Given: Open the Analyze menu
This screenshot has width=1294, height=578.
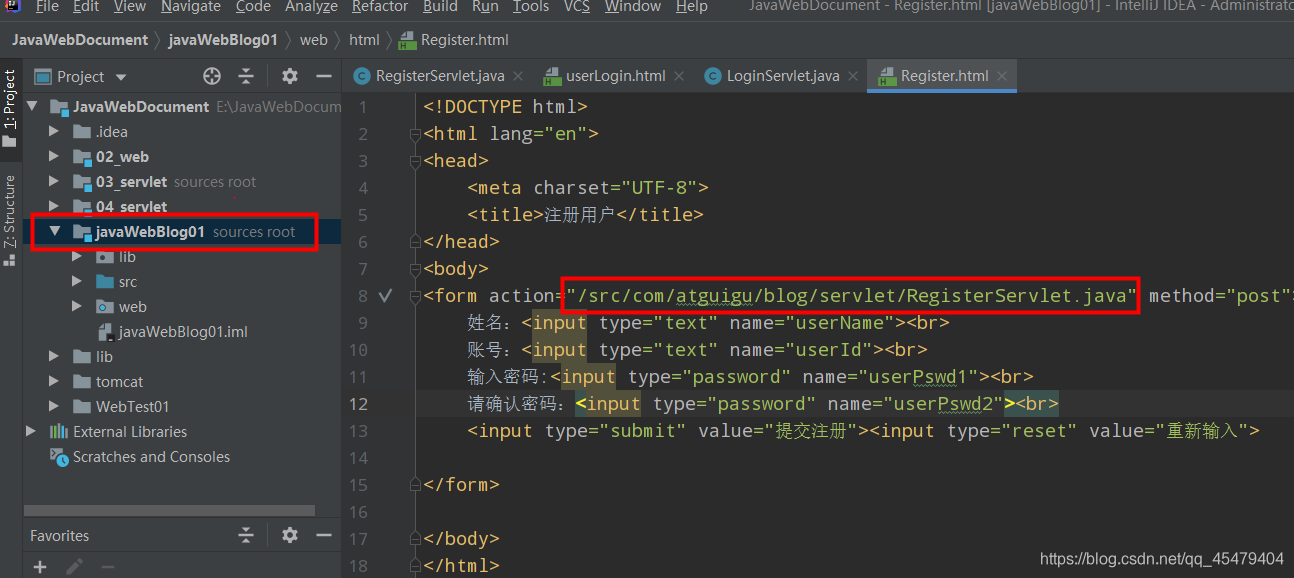Looking at the screenshot, I should [x=312, y=7].
